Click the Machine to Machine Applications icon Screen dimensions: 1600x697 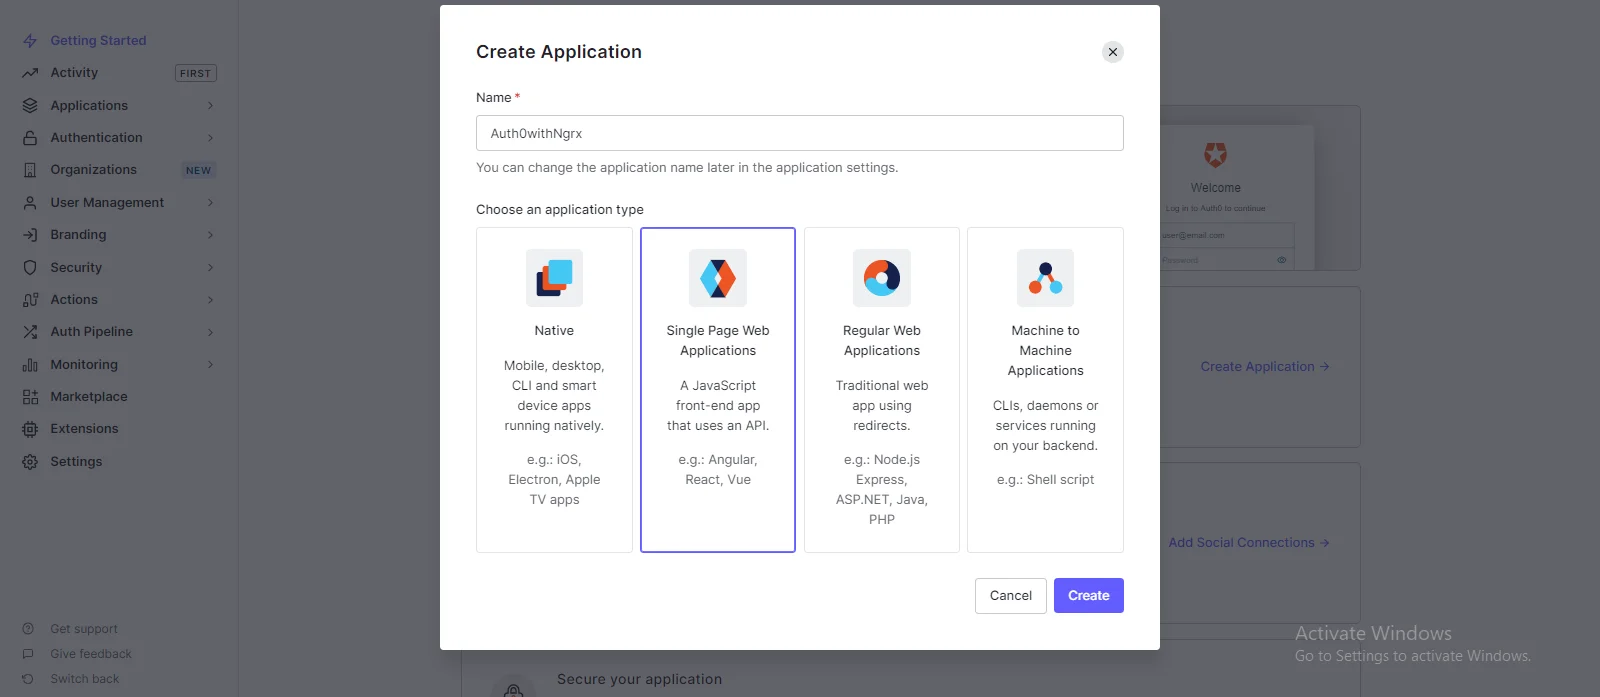1045,278
